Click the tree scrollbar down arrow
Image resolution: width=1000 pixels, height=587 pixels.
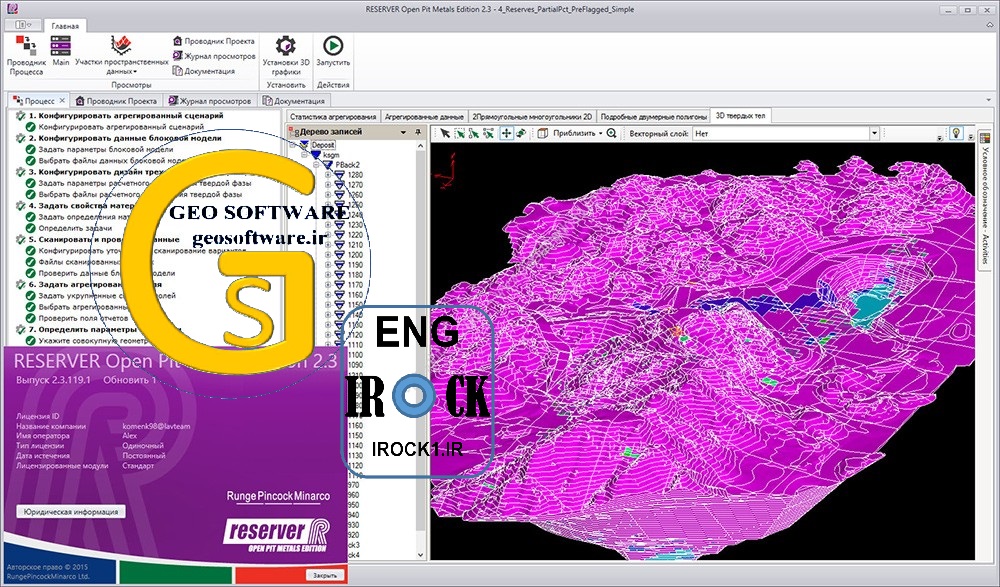pyautogui.click(x=420, y=555)
